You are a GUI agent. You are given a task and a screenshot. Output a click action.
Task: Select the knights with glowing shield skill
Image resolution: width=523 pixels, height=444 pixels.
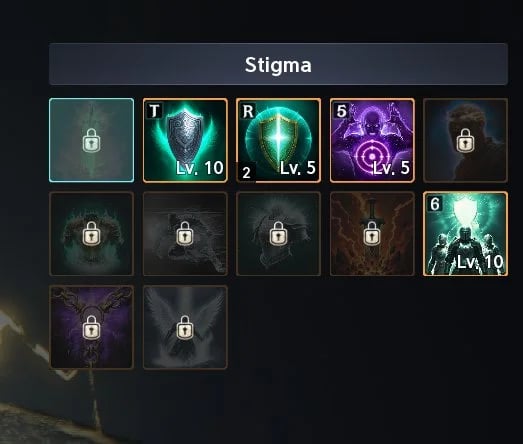tap(465, 234)
